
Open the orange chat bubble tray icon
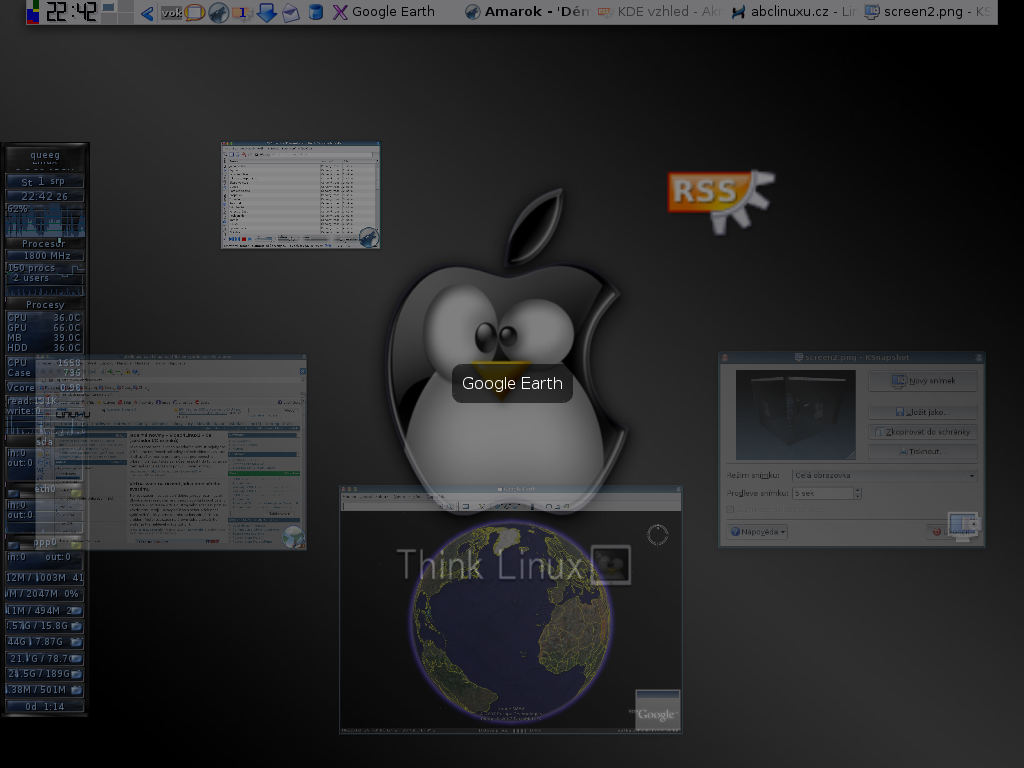[195, 12]
